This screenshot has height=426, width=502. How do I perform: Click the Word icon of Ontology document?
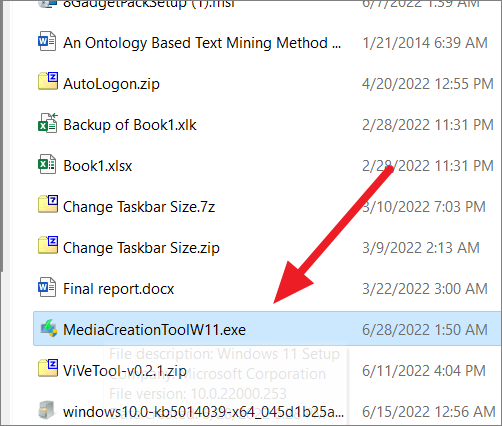click(47, 41)
